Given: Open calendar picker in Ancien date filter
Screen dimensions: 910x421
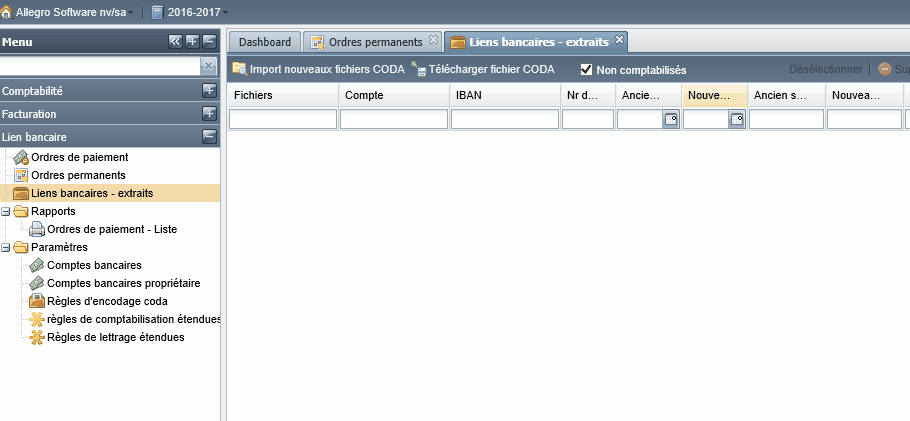Looking at the screenshot, I should [x=671, y=120].
